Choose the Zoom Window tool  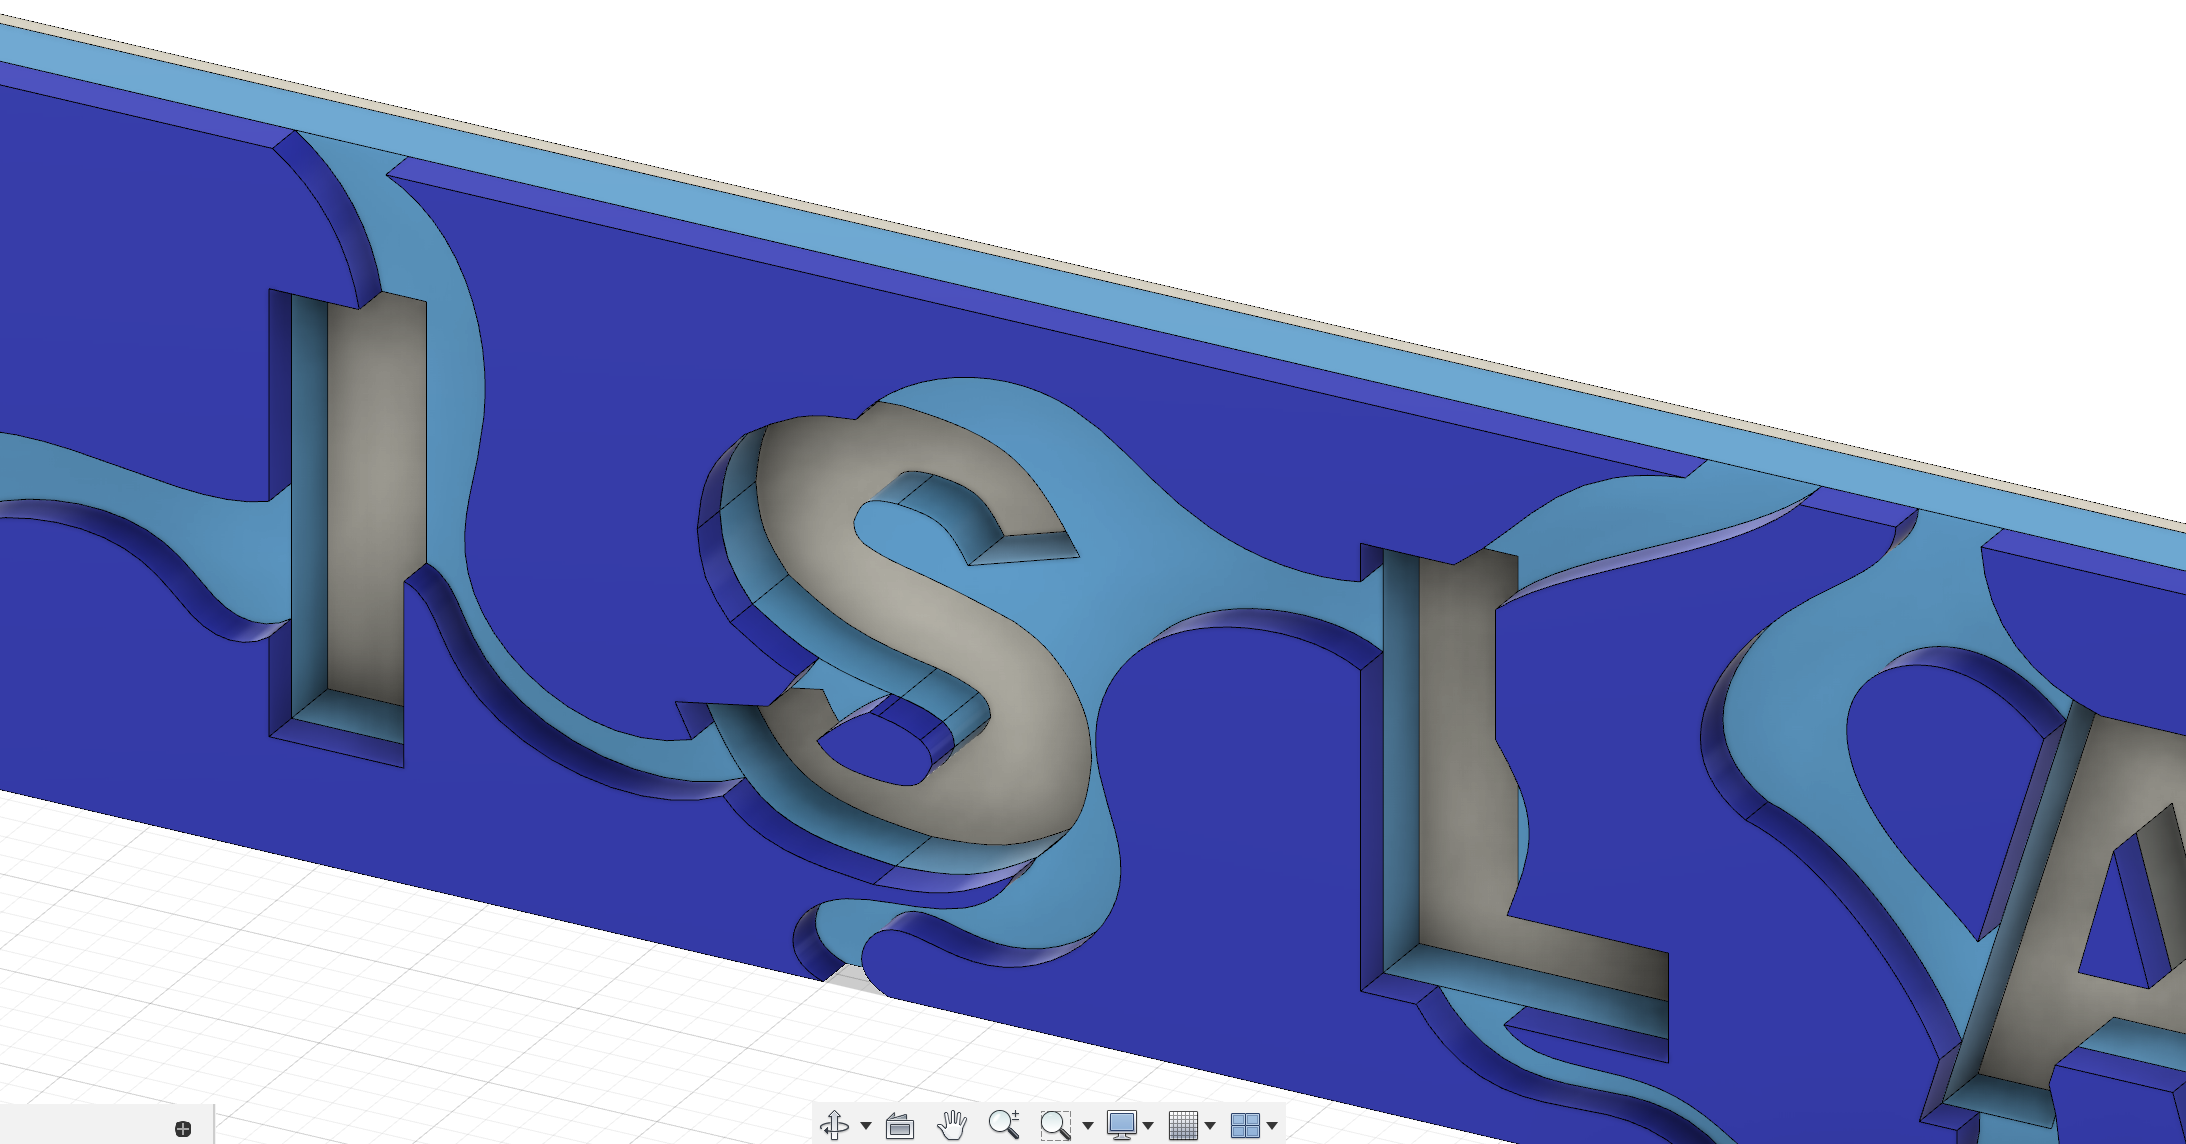point(1055,1125)
